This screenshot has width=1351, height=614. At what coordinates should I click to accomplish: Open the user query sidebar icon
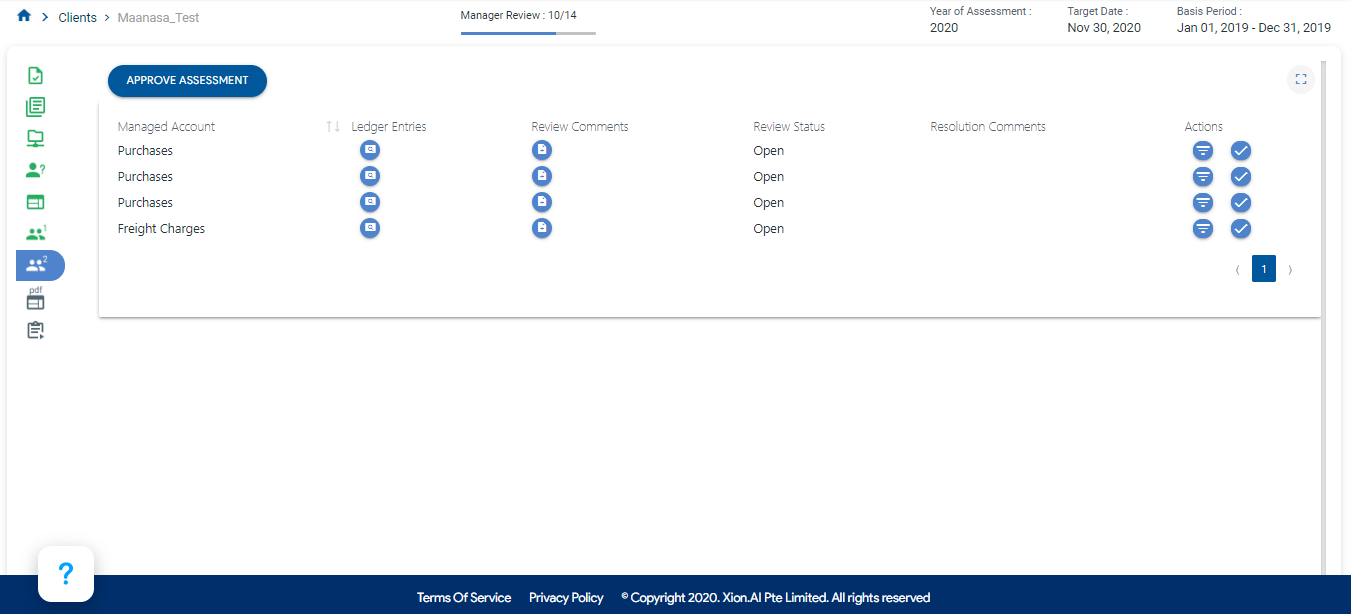[x=36, y=170]
